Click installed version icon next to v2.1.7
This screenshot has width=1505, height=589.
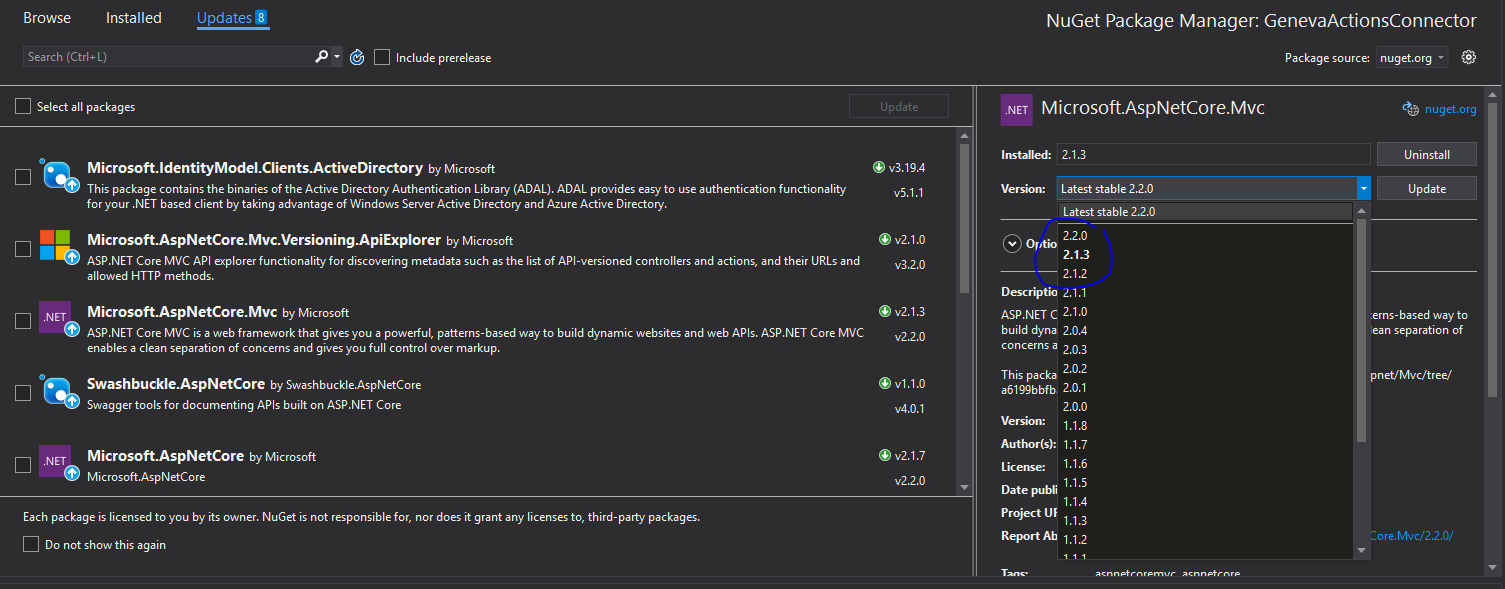[x=884, y=456]
